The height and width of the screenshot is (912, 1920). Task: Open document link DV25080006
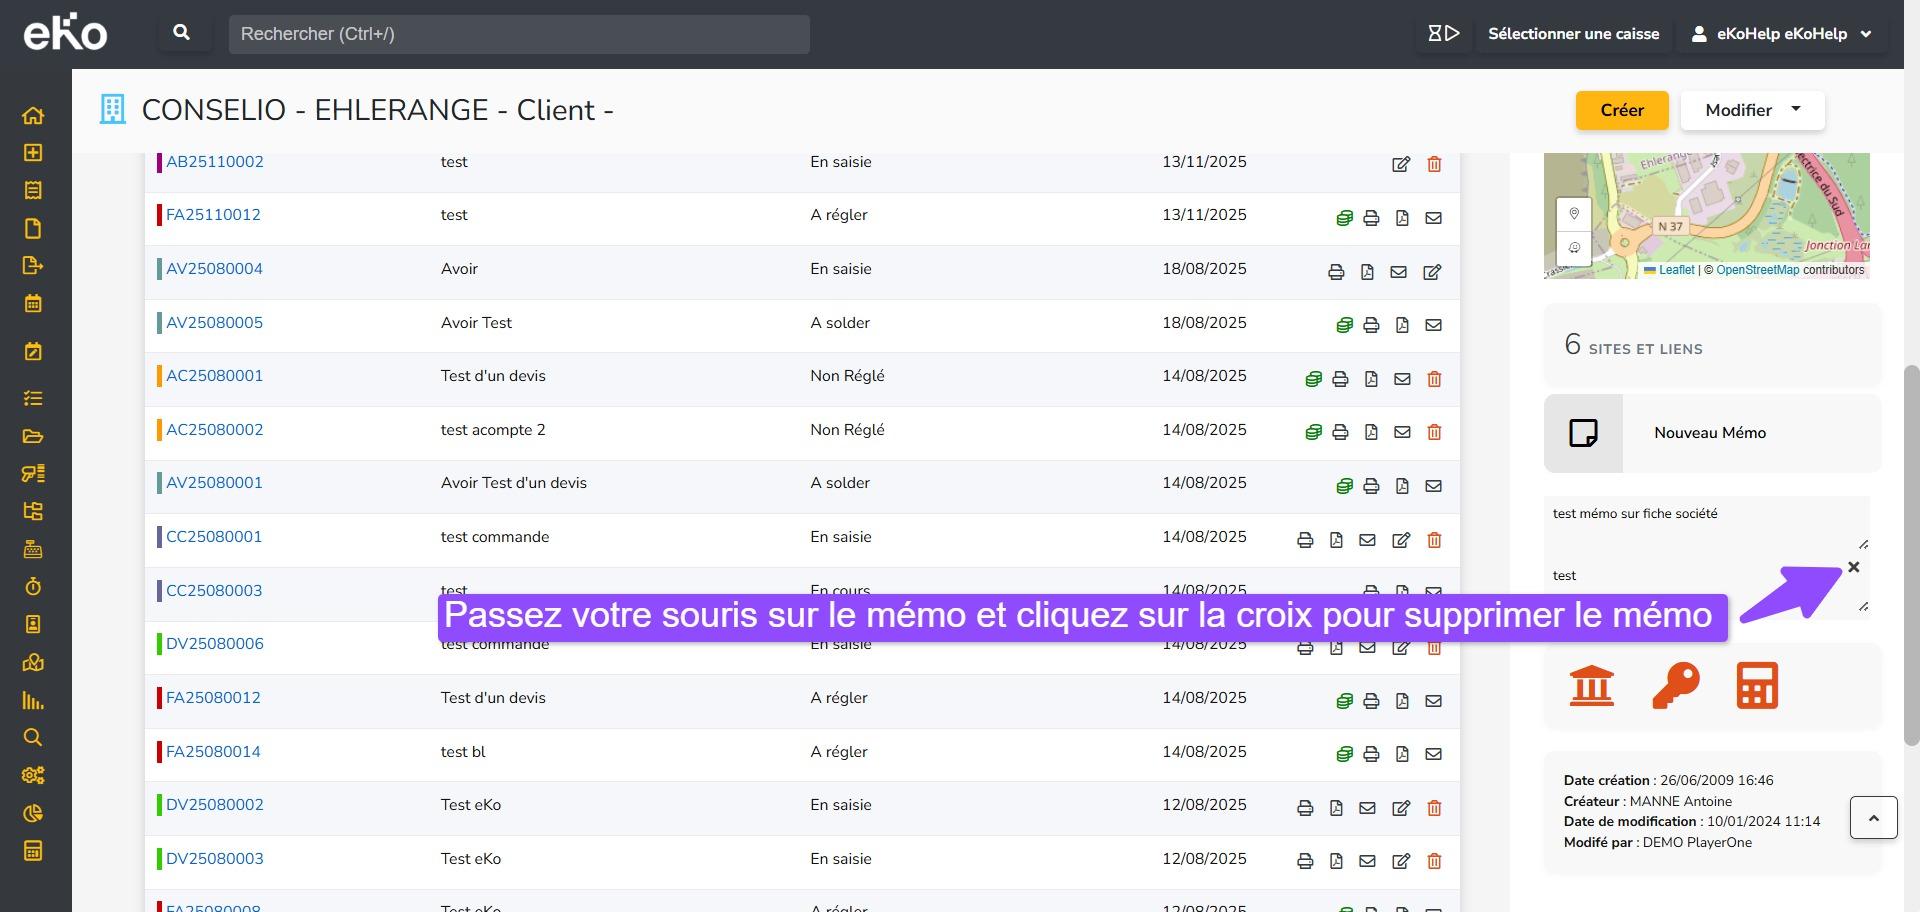pos(215,644)
